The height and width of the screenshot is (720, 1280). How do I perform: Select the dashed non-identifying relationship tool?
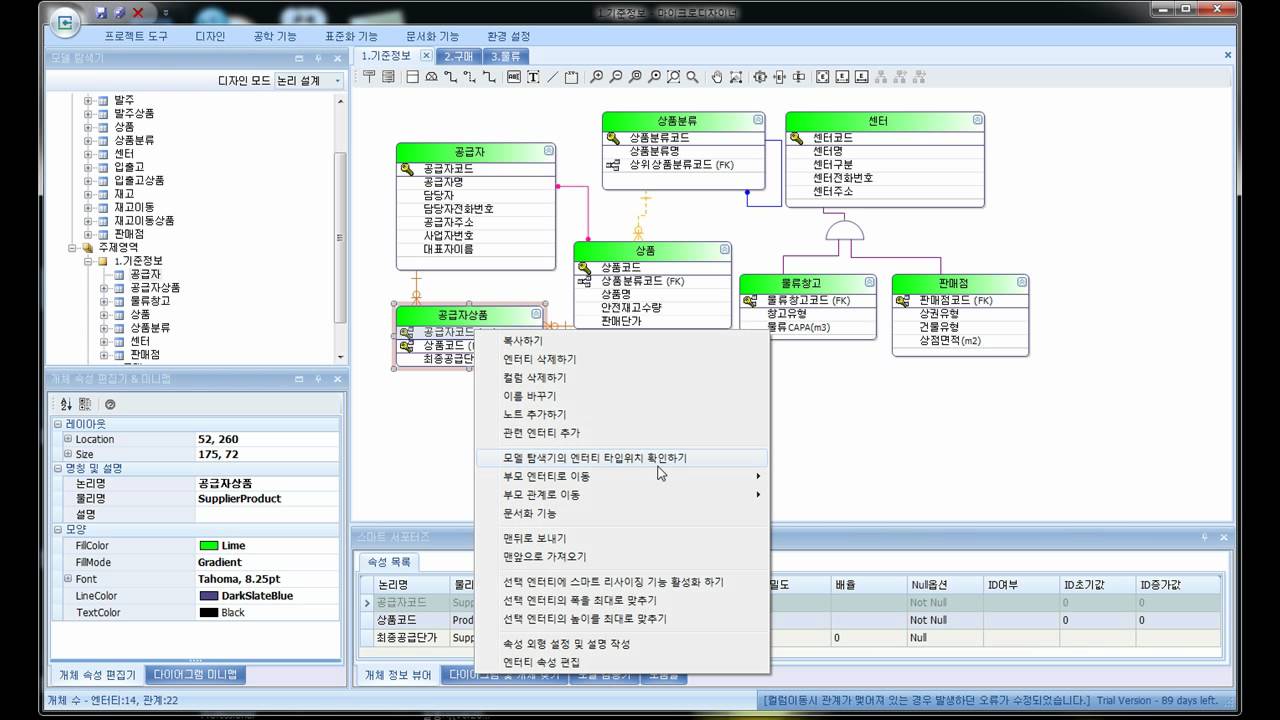click(470, 77)
